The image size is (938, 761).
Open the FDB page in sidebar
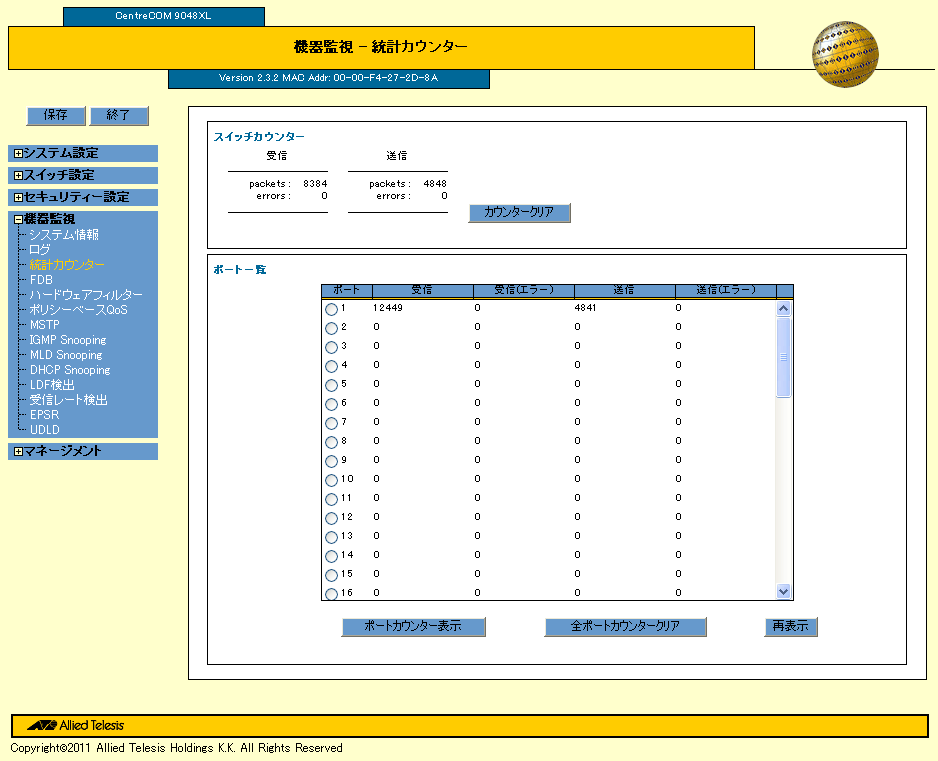point(41,280)
